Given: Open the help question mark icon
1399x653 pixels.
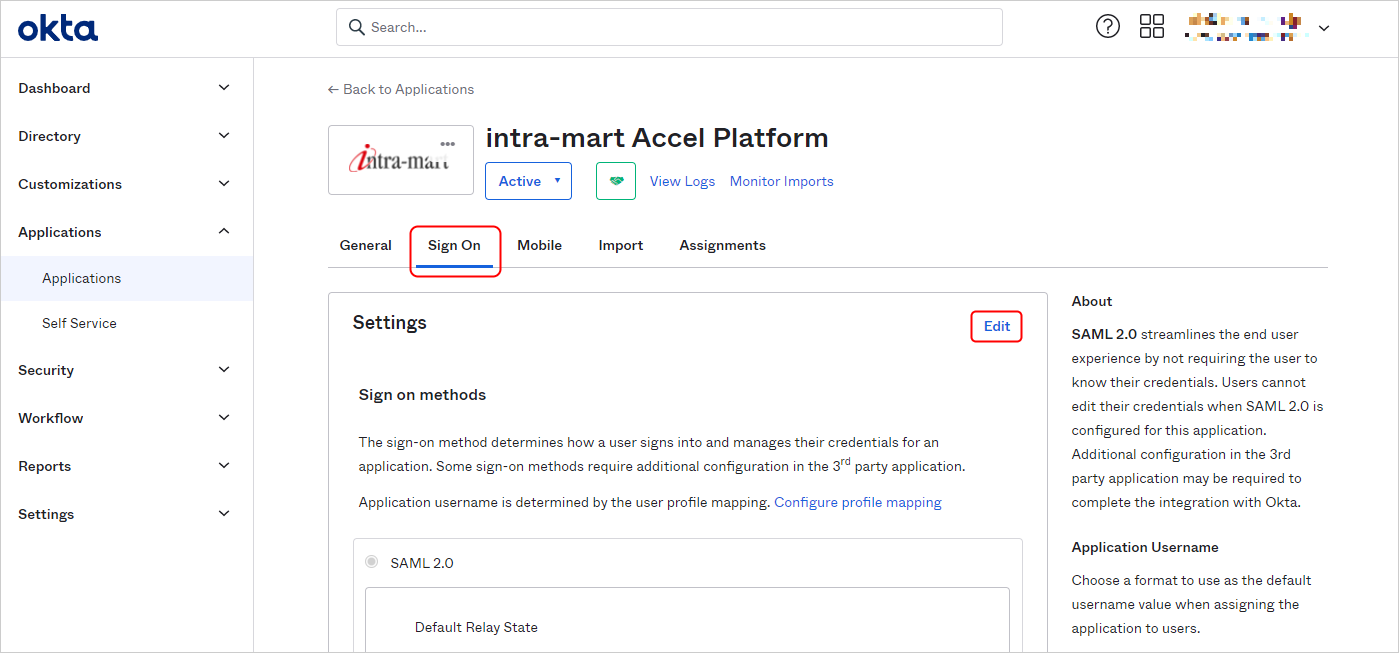Looking at the screenshot, I should [x=1108, y=27].
